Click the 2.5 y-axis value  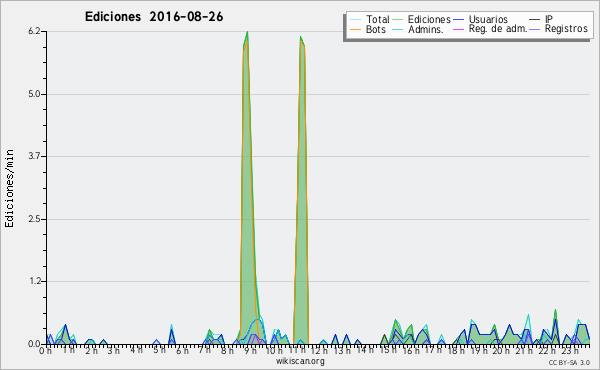(34, 219)
